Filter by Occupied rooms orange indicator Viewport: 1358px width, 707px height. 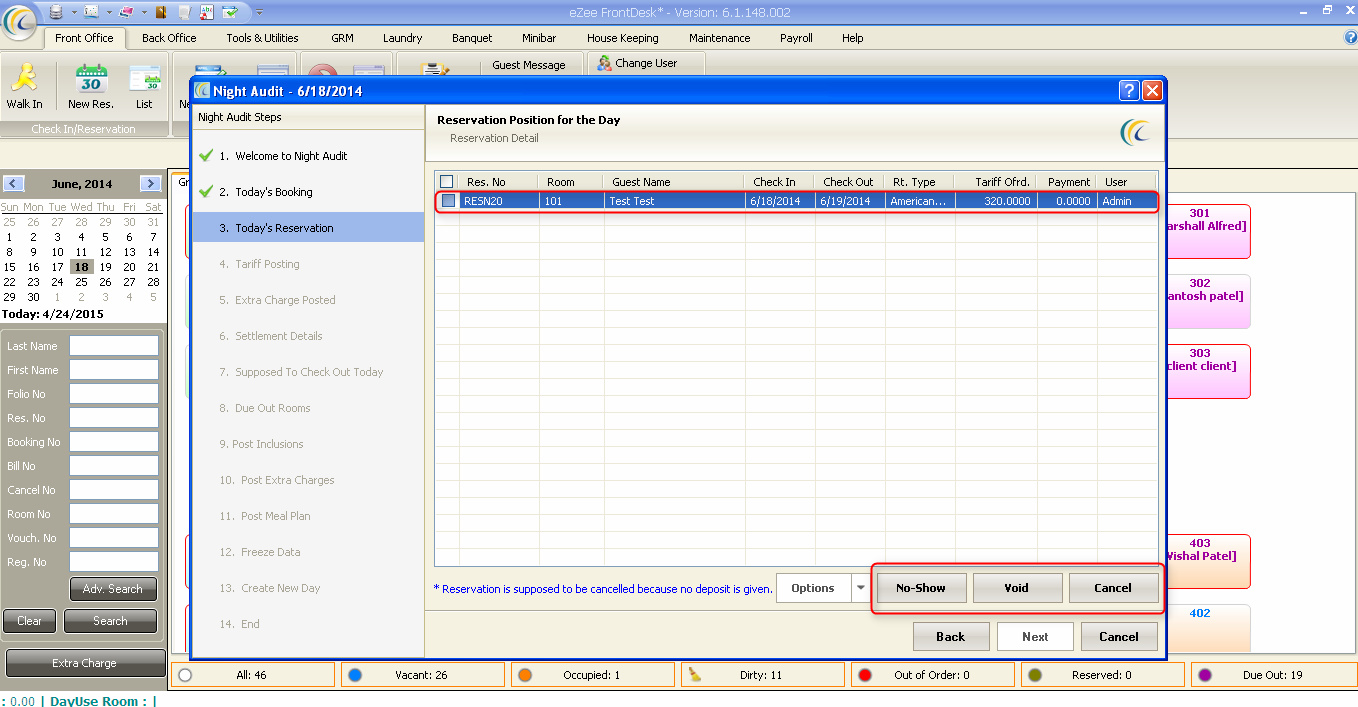click(524, 675)
